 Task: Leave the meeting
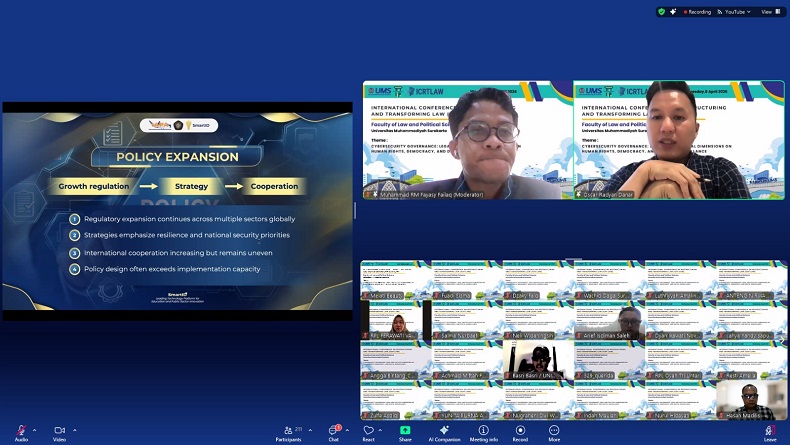click(770, 431)
